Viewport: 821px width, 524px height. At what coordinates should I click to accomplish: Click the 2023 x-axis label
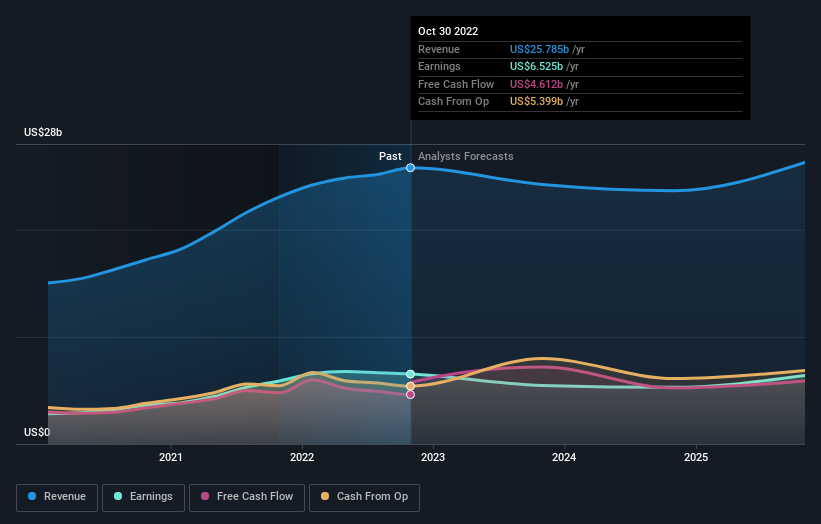pyautogui.click(x=433, y=457)
